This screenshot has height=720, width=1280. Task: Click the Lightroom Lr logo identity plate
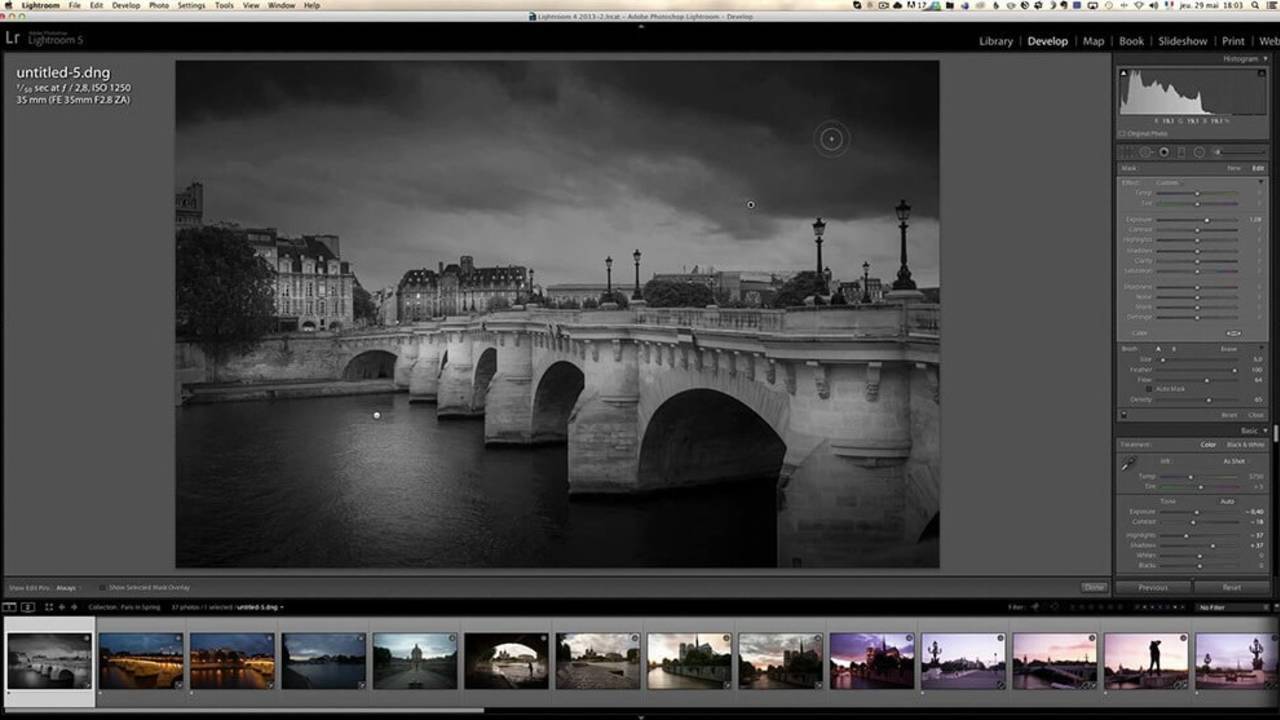click(13, 39)
